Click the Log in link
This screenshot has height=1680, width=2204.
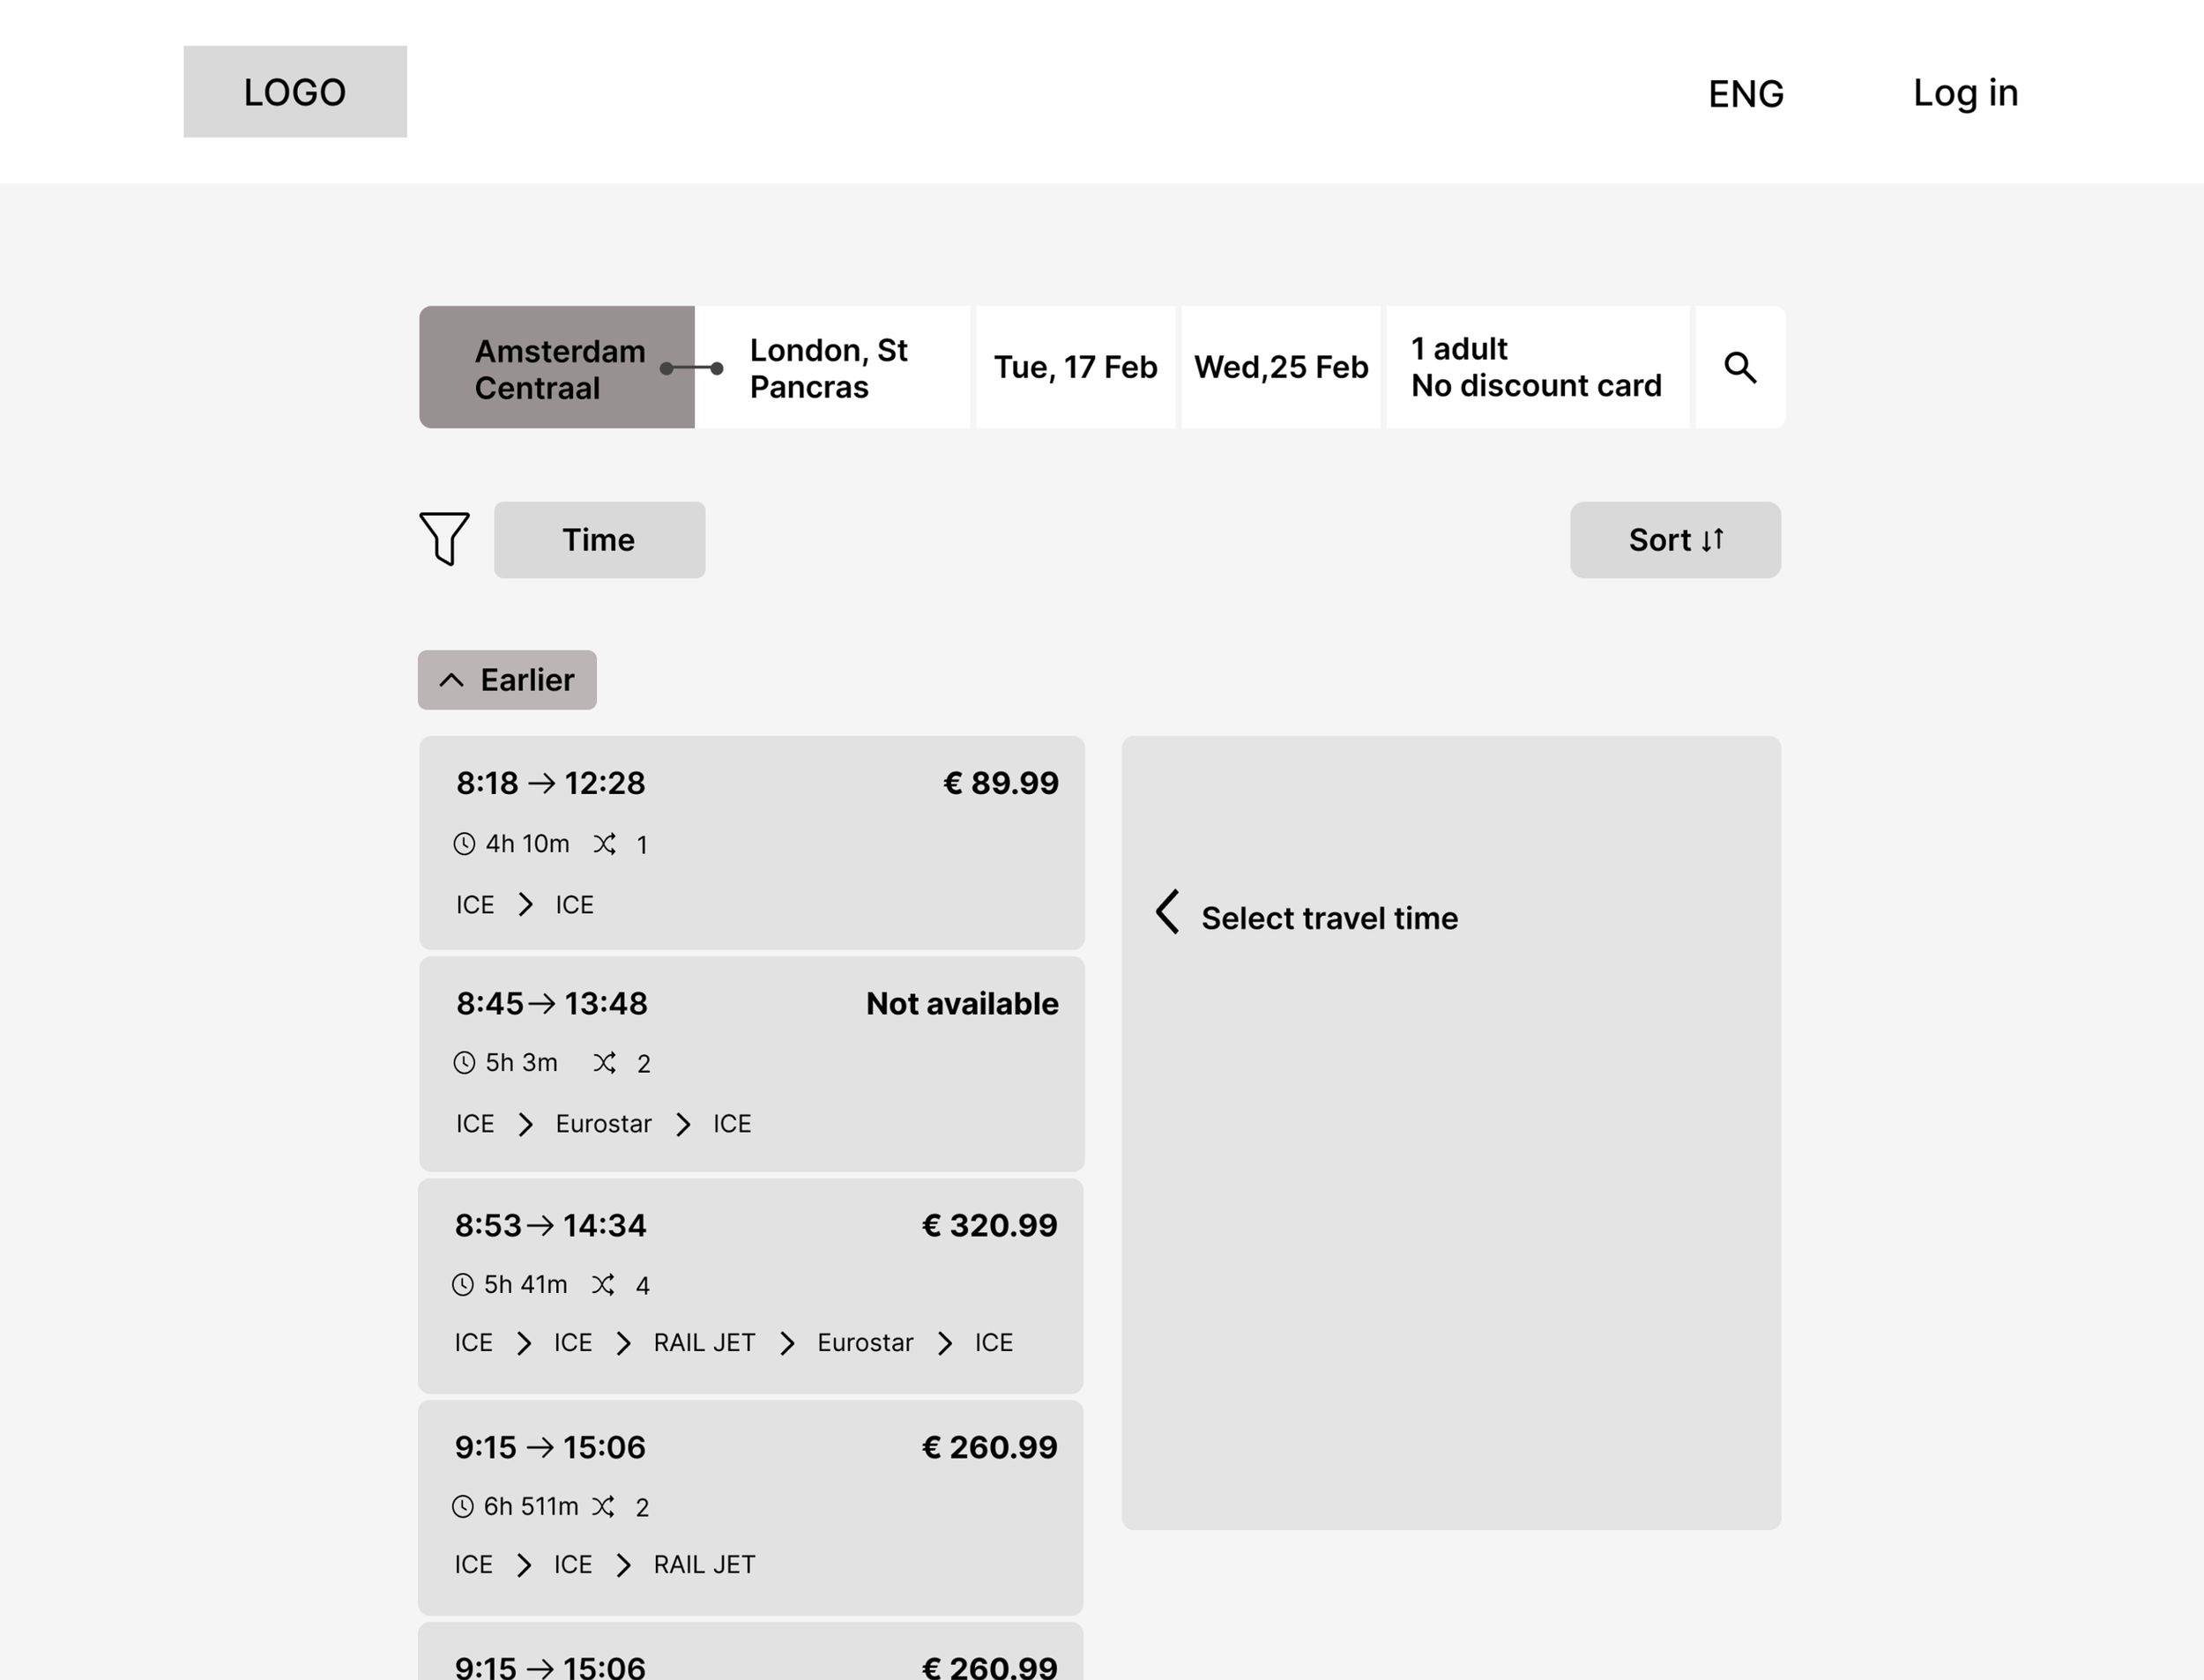point(1965,92)
